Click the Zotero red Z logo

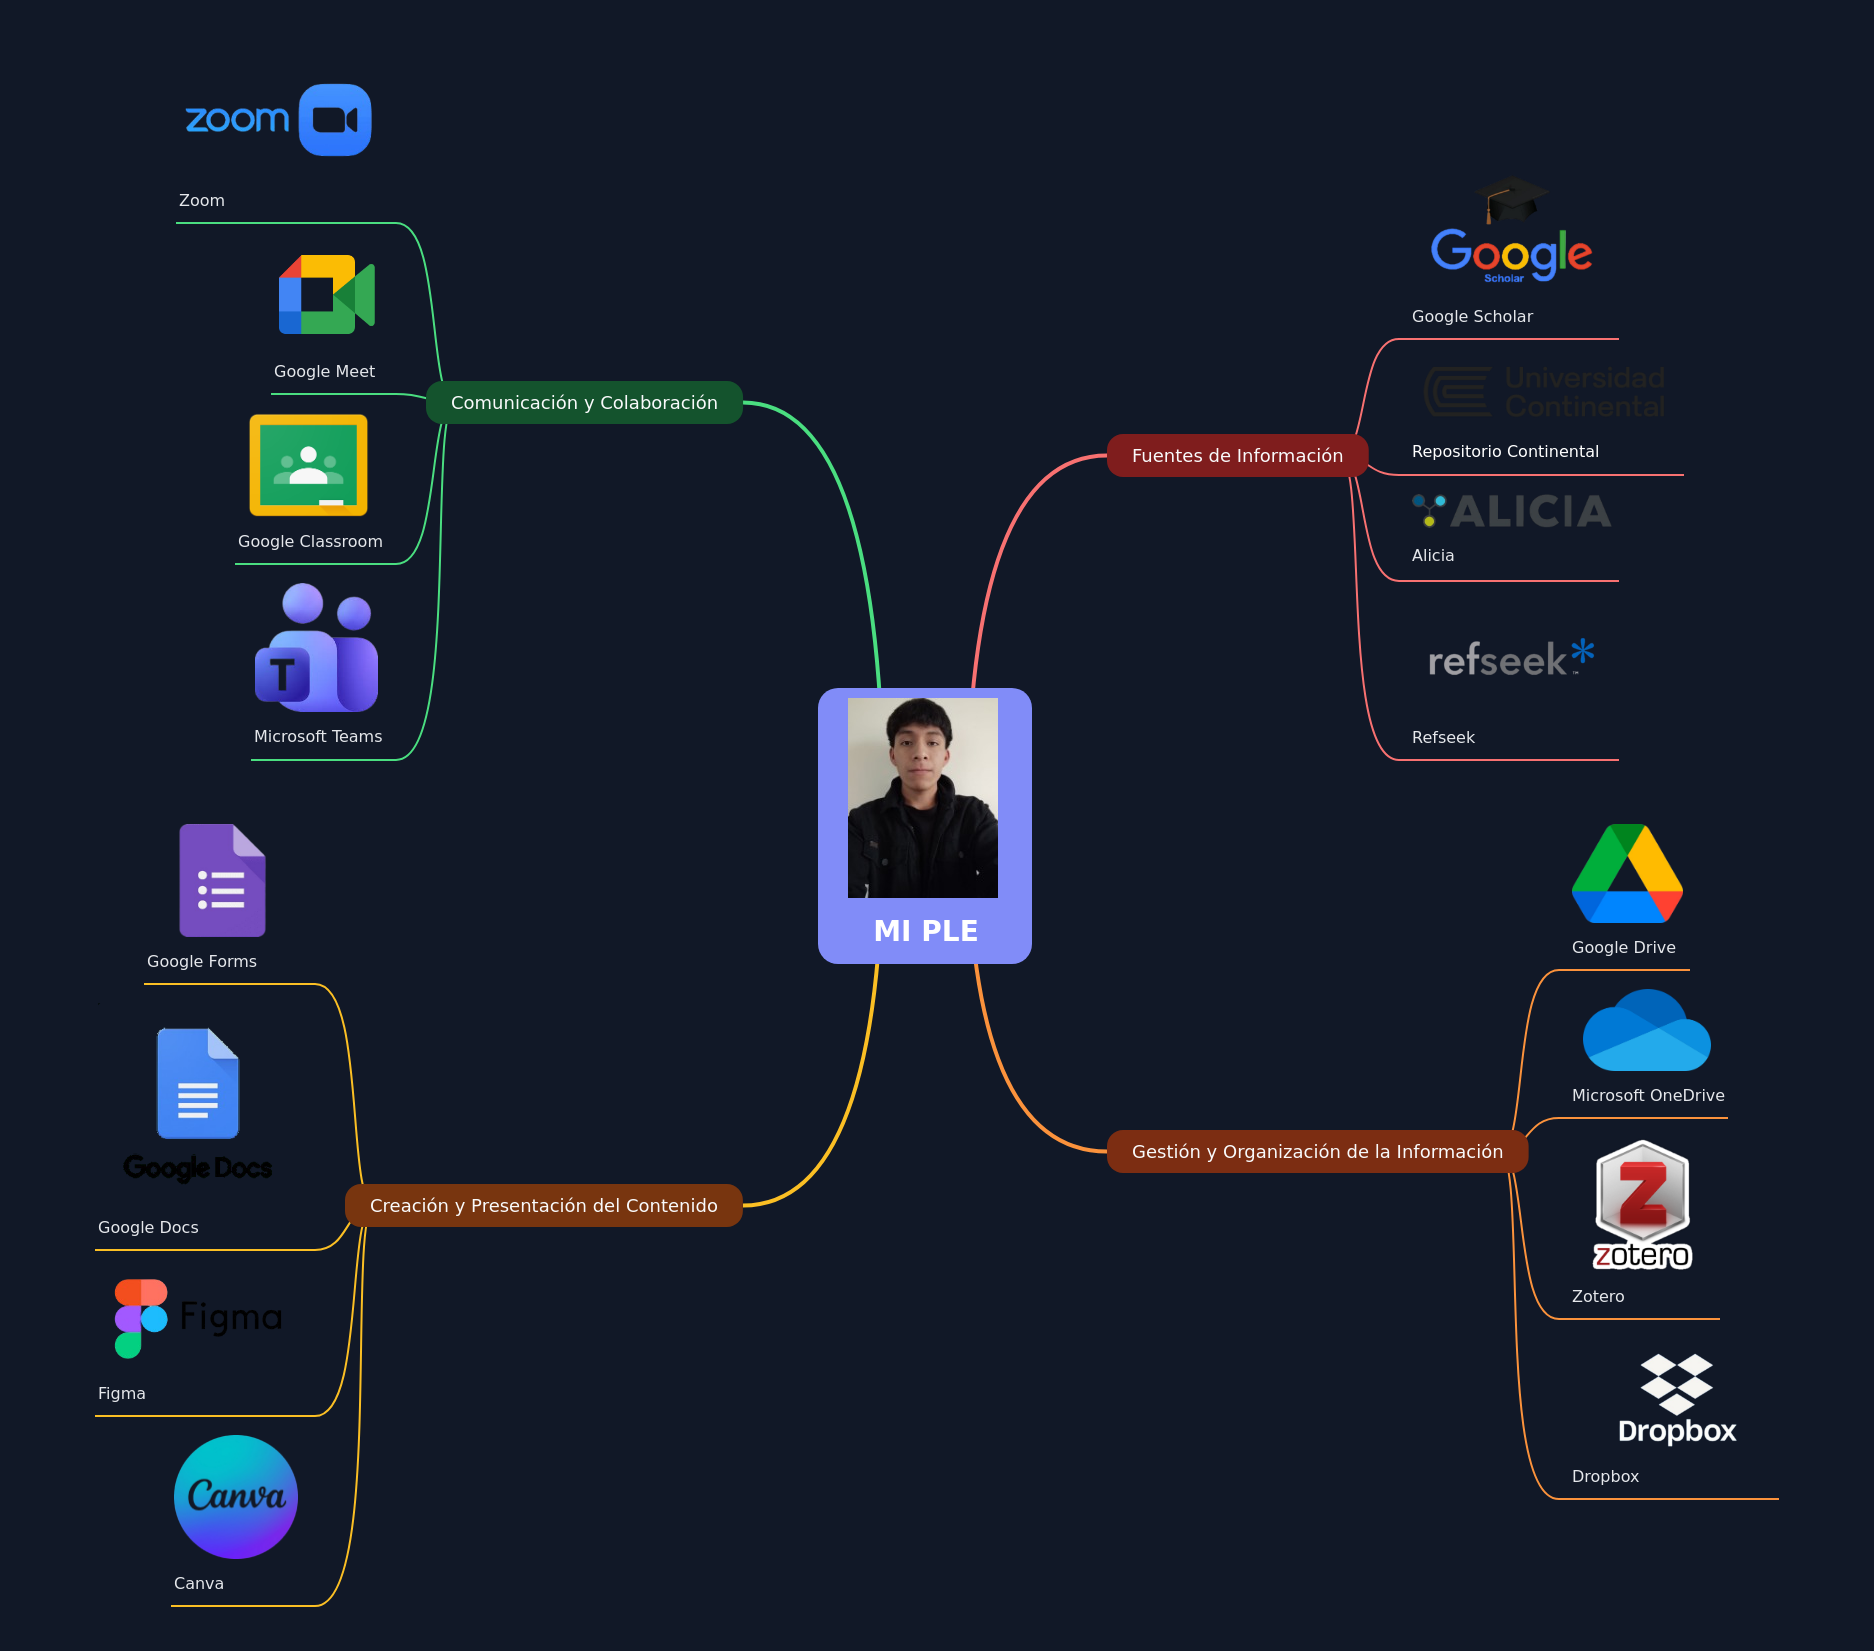1642,1205
